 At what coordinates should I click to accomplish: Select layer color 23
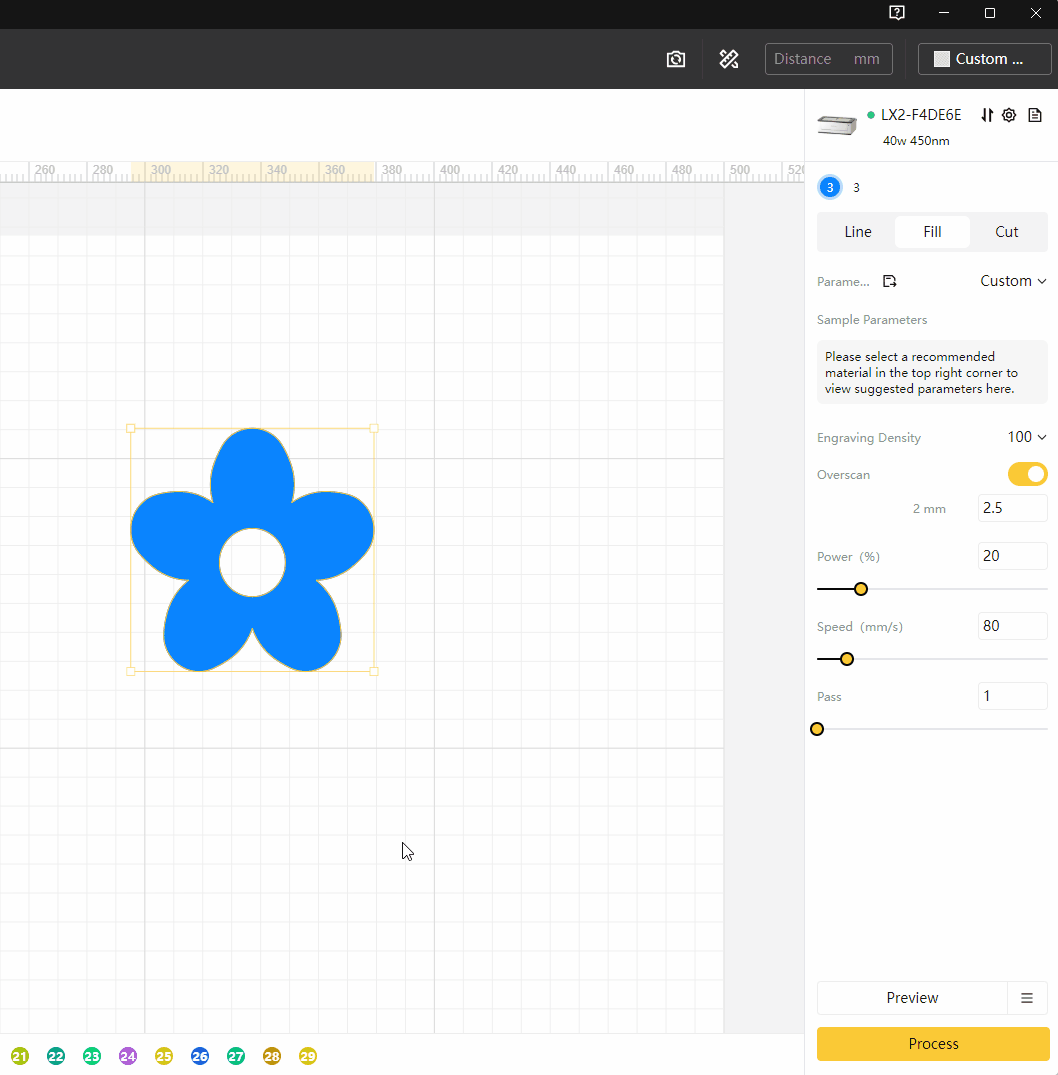pos(92,1056)
